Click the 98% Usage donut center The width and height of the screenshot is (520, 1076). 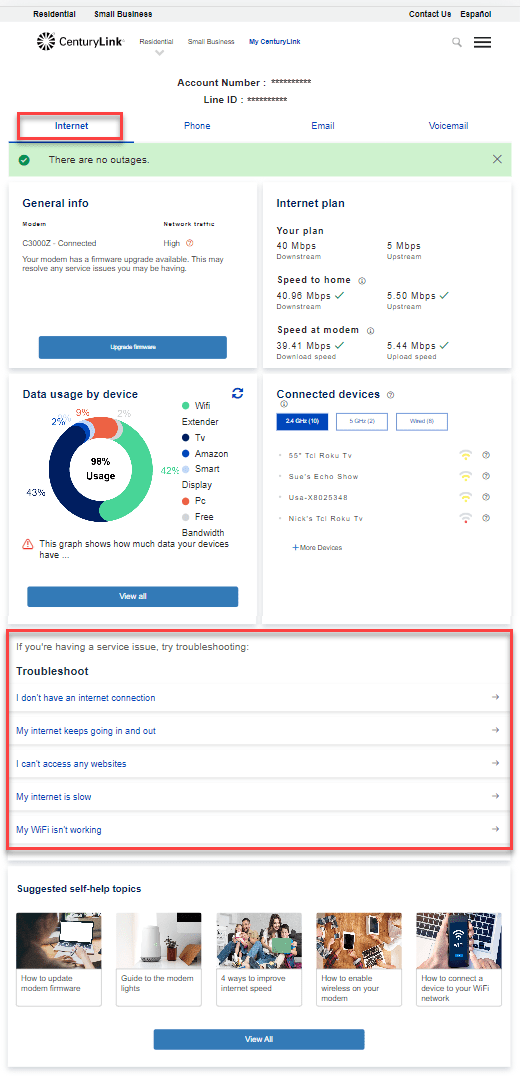[x=100, y=469]
